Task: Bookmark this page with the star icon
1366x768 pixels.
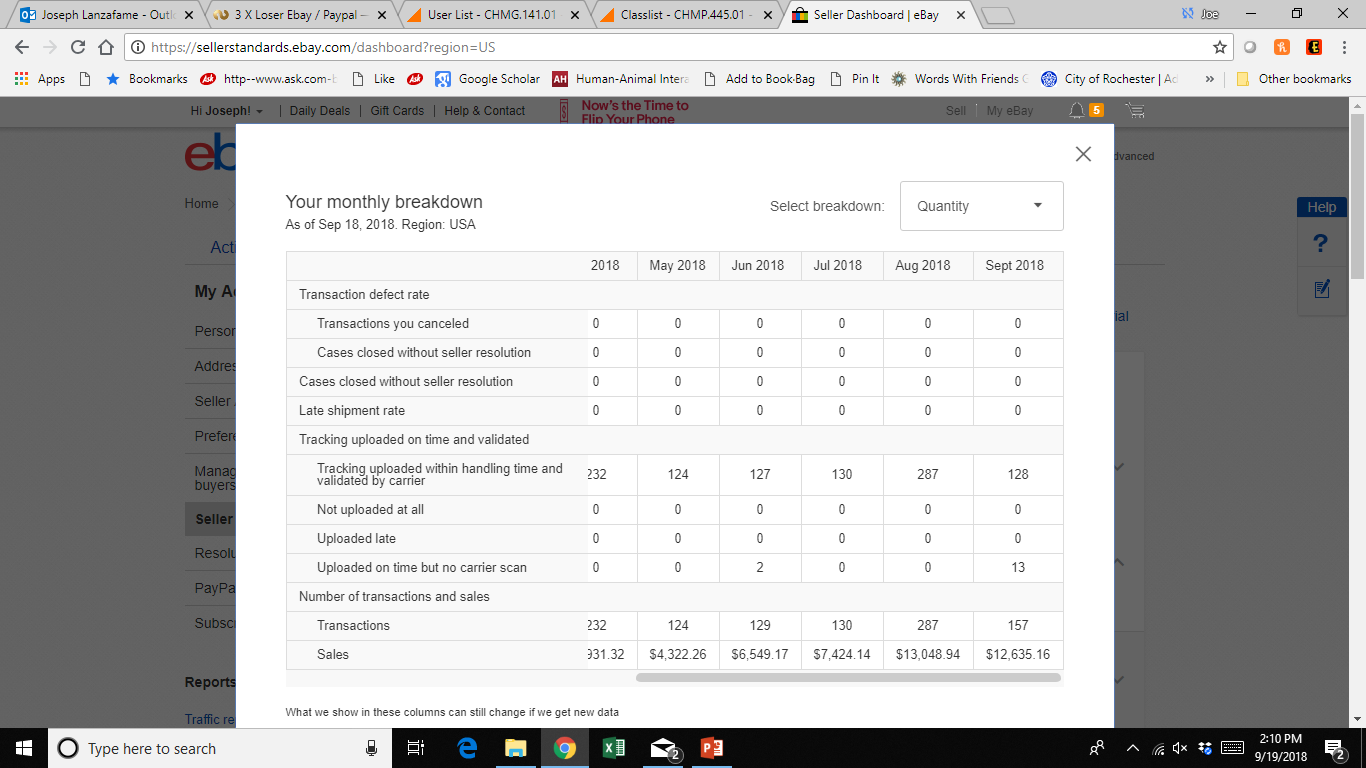Action: 1219,47
